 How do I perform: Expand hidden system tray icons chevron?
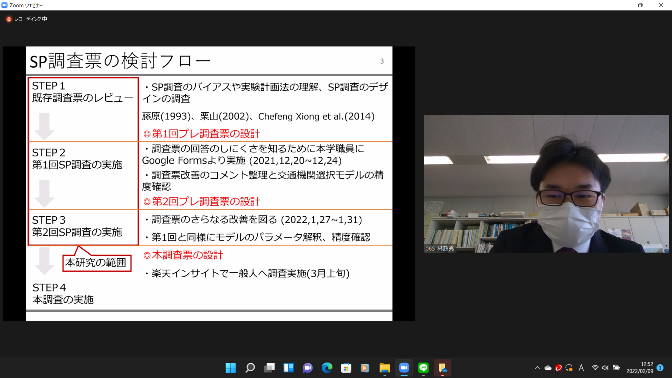click(537, 368)
